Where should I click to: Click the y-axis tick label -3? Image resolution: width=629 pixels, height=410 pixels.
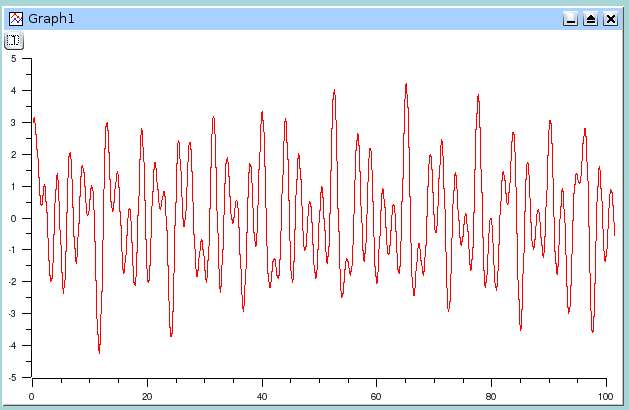point(12,314)
